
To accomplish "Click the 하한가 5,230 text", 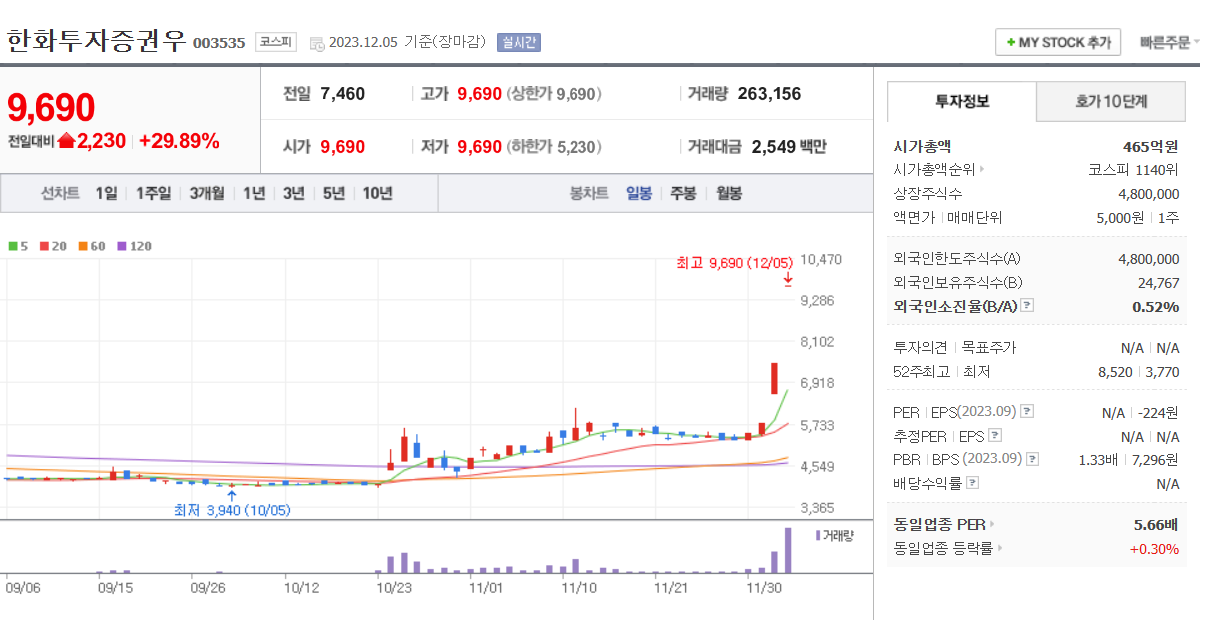I will 553,147.
